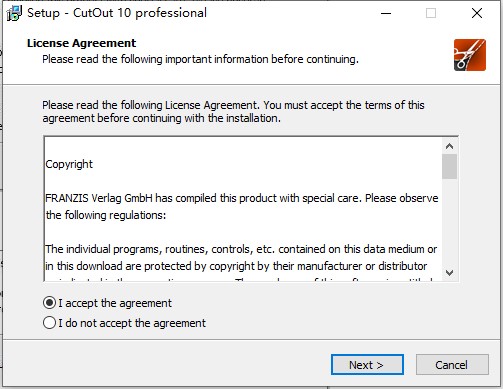The image size is (503, 389).
Task: Click the setup installer icon in title bar
Action: pos(14,13)
